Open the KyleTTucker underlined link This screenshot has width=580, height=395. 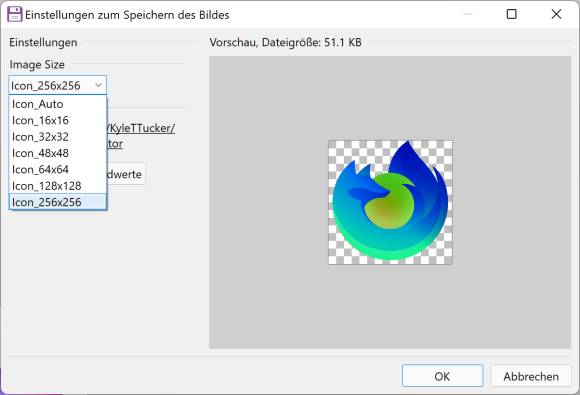pos(141,136)
